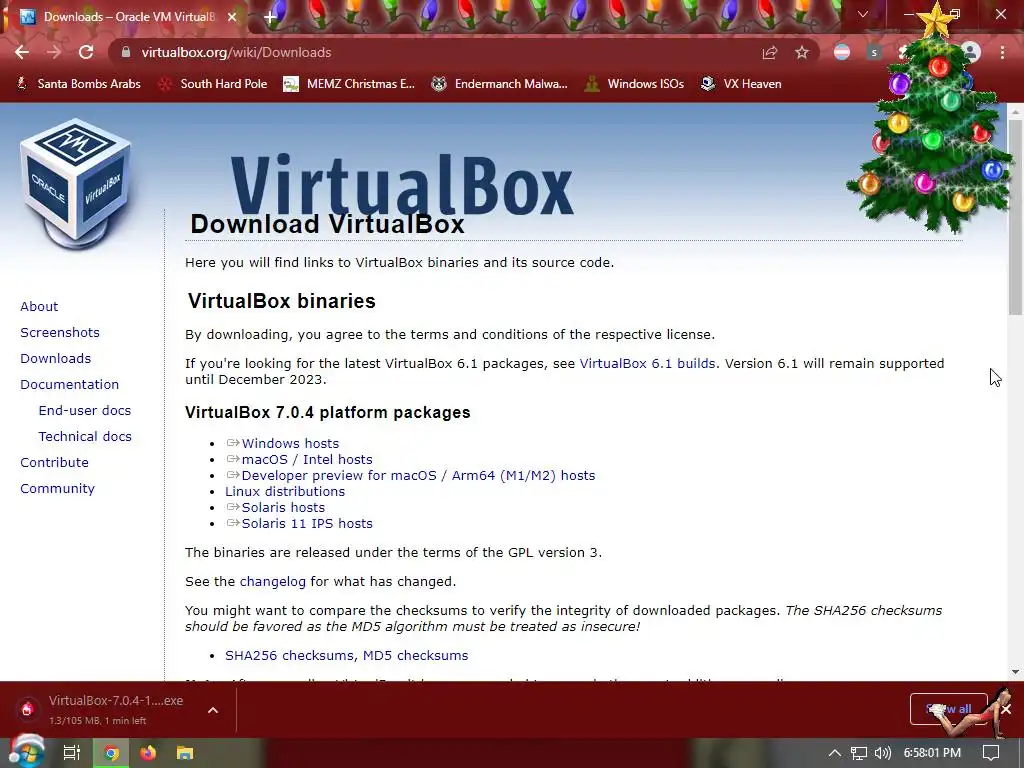Open the Downloads sidebar link
Viewport: 1024px width, 768px height.
(x=56, y=359)
